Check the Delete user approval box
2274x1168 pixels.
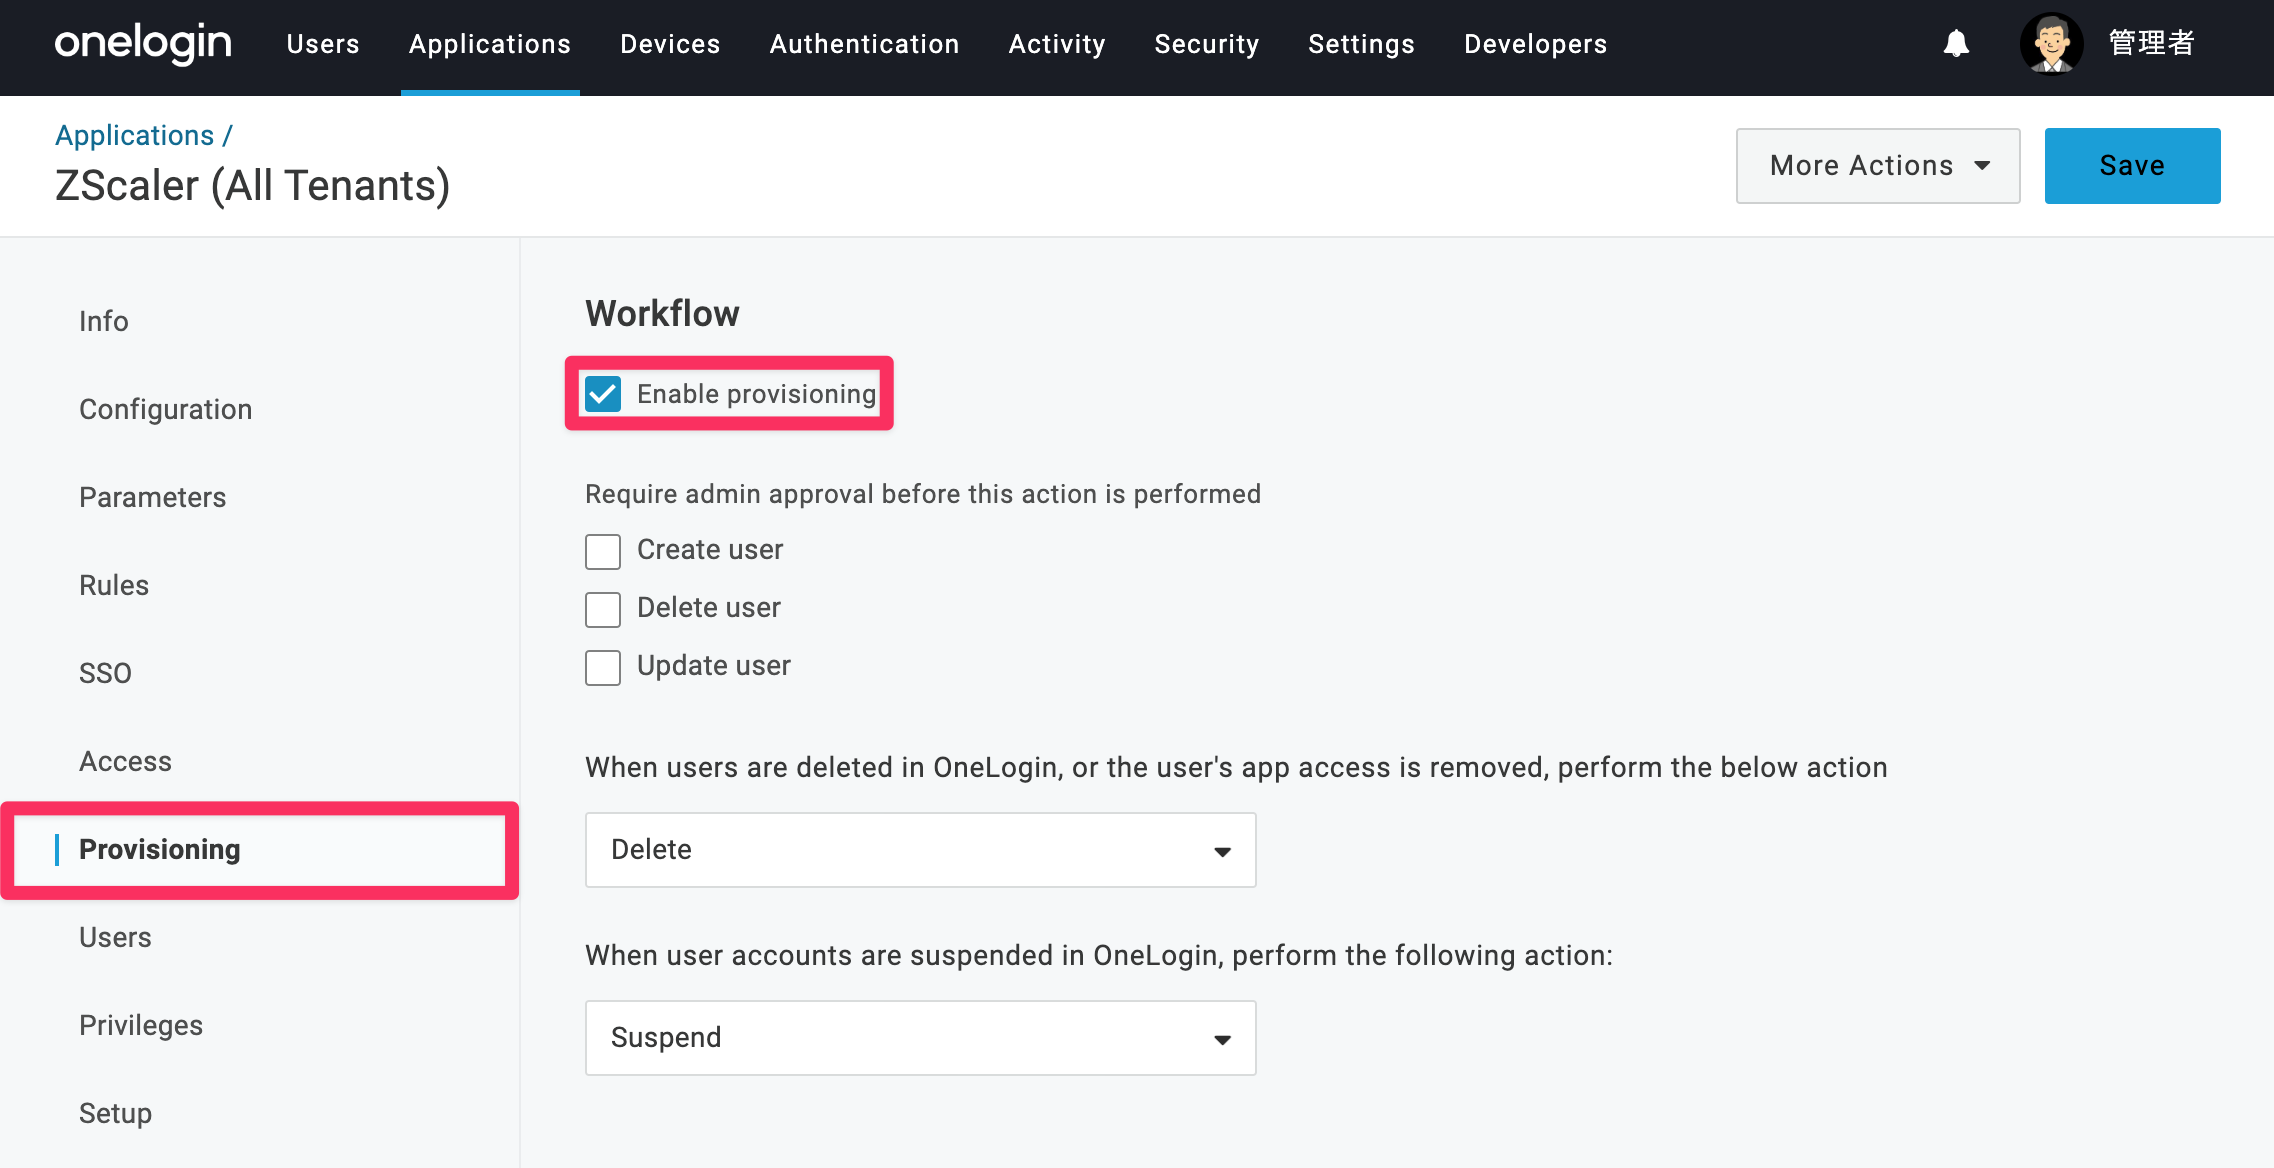[x=603, y=609]
